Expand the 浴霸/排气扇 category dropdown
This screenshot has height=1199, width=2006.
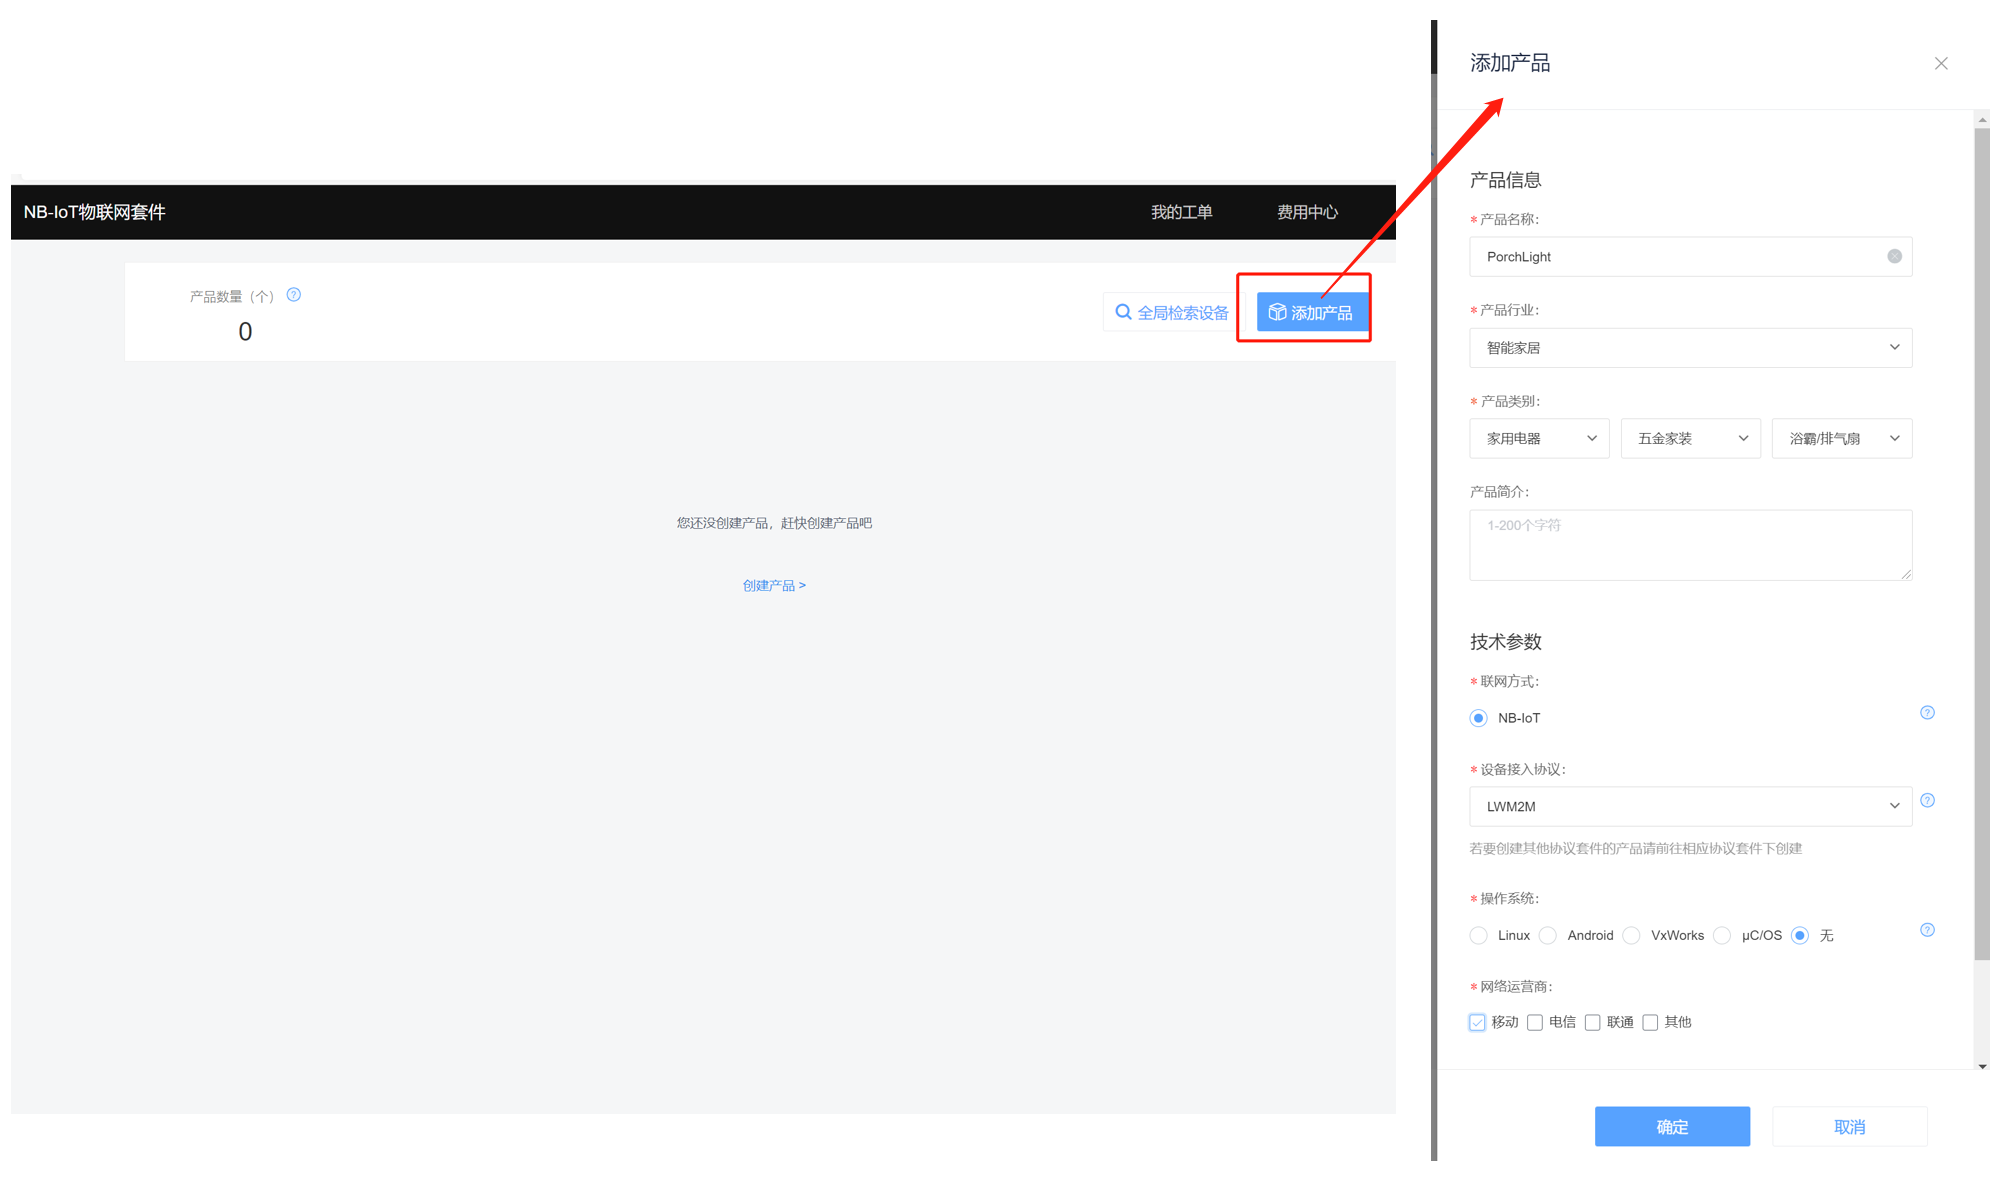coord(1841,439)
